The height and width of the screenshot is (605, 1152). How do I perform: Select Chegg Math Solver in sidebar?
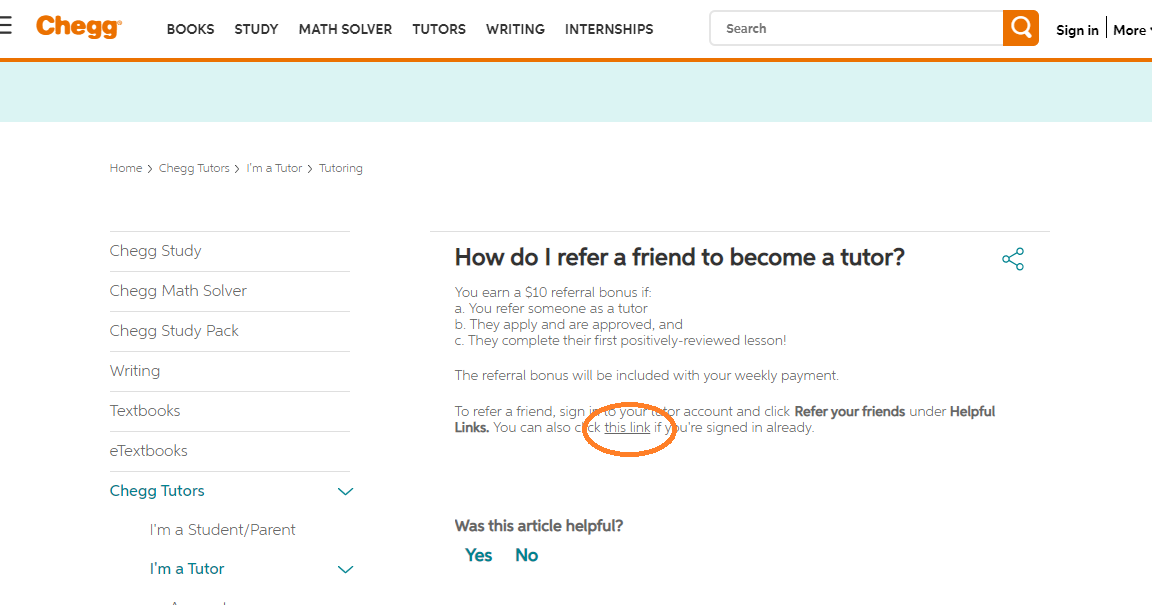pyautogui.click(x=178, y=290)
